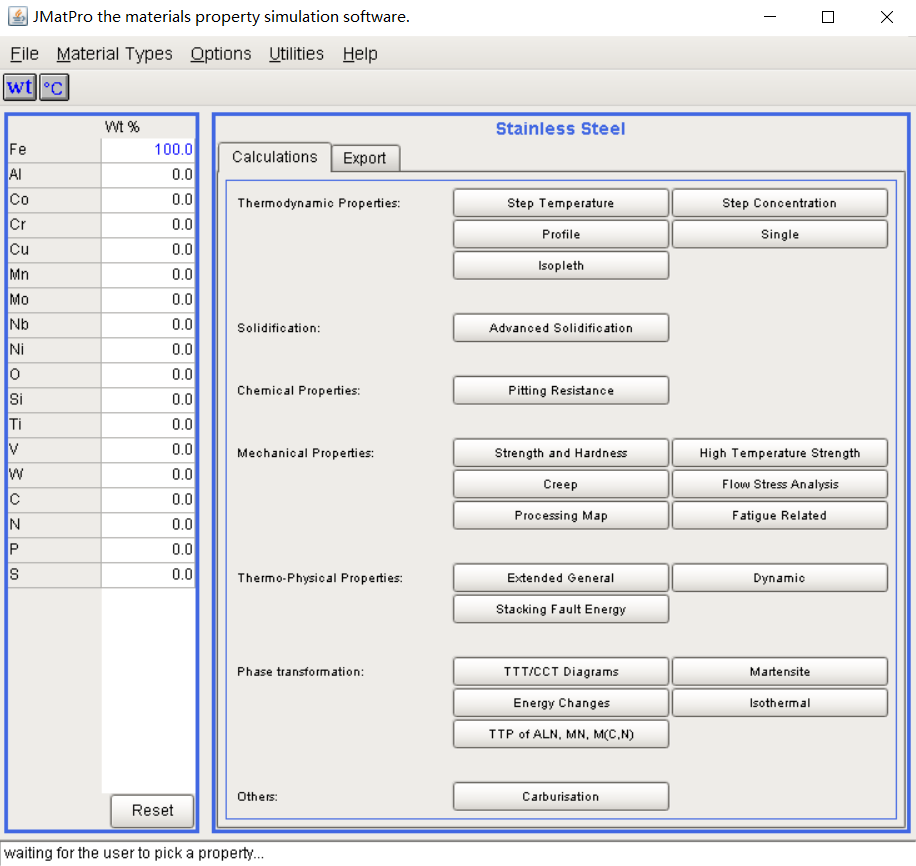Click the JMatPro Java title bar icon
The image size is (916, 866).
pyautogui.click(x=18, y=16)
